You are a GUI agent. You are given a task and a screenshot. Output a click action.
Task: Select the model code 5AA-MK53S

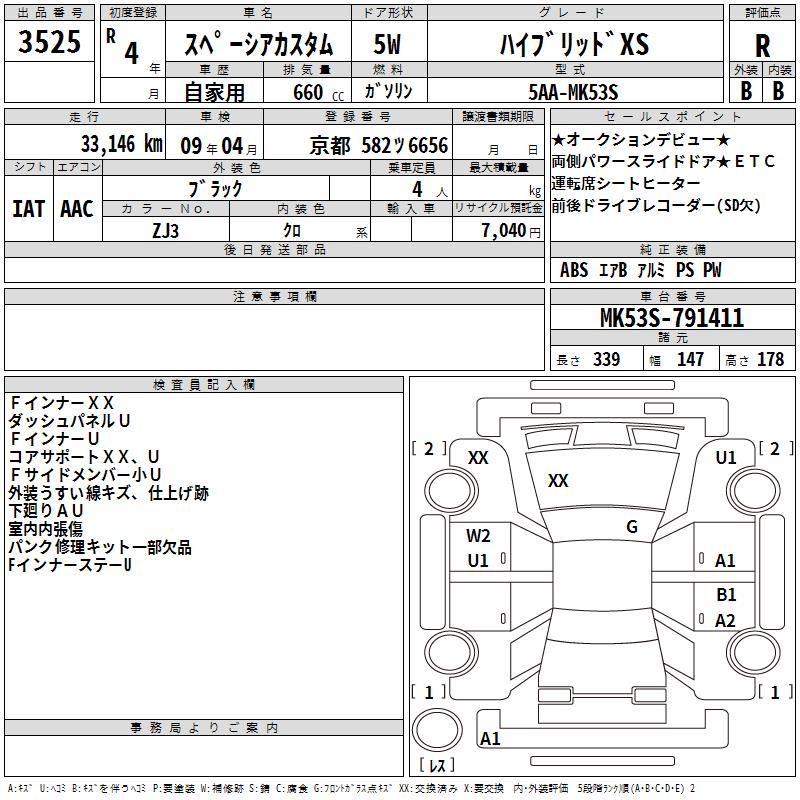(573, 92)
